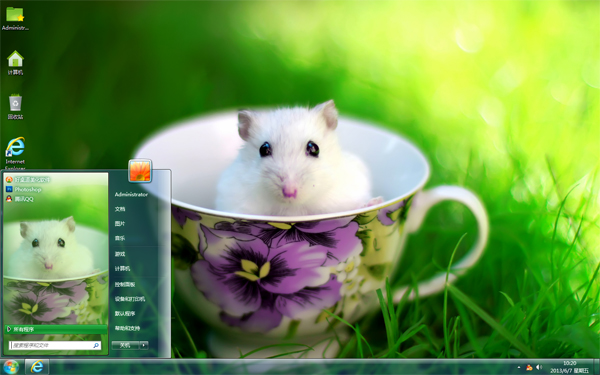Open the Administrator link in Start menu

(131, 194)
